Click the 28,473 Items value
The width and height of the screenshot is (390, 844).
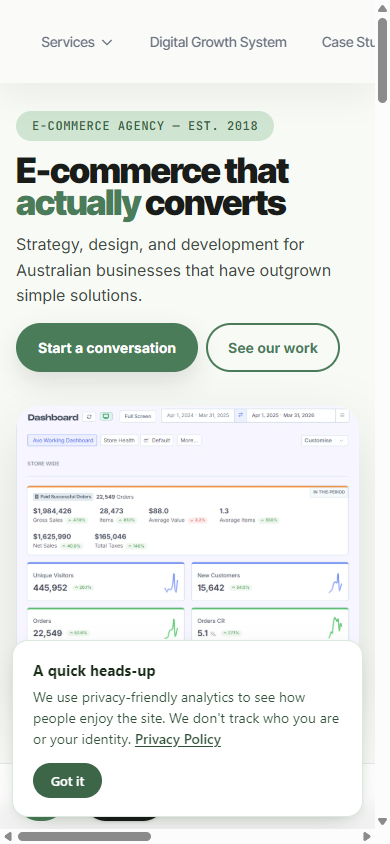coord(111,511)
